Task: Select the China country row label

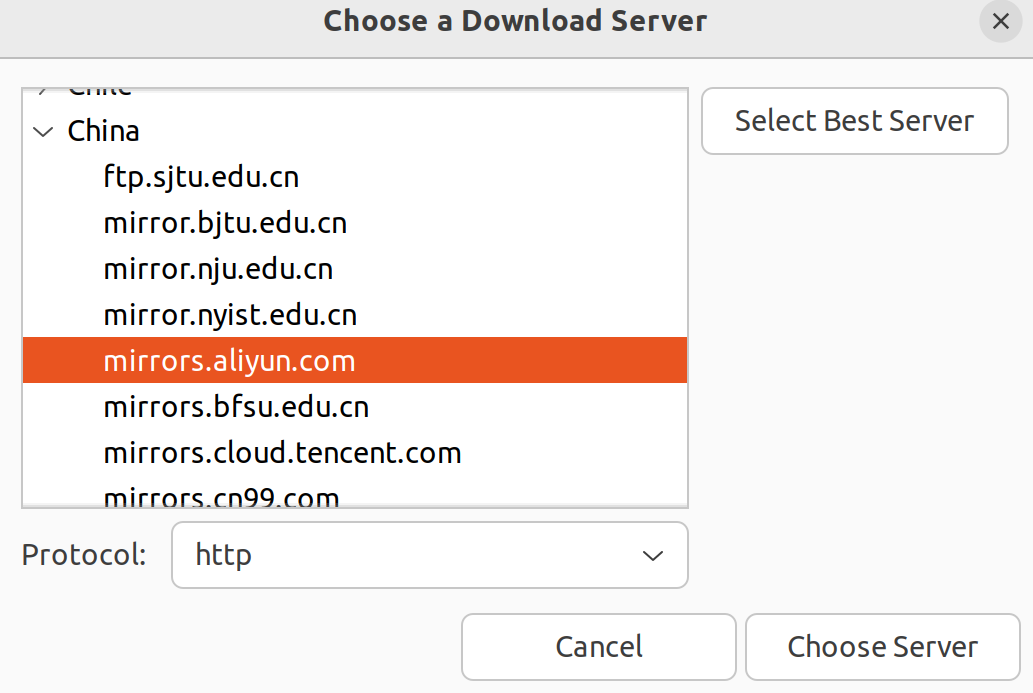Action: (x=103, y=131)
